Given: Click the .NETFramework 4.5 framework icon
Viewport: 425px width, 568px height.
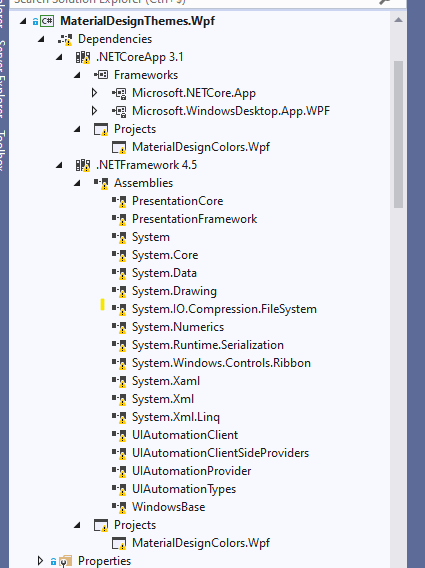Looking at the screenshot, I should pos(83,165).
